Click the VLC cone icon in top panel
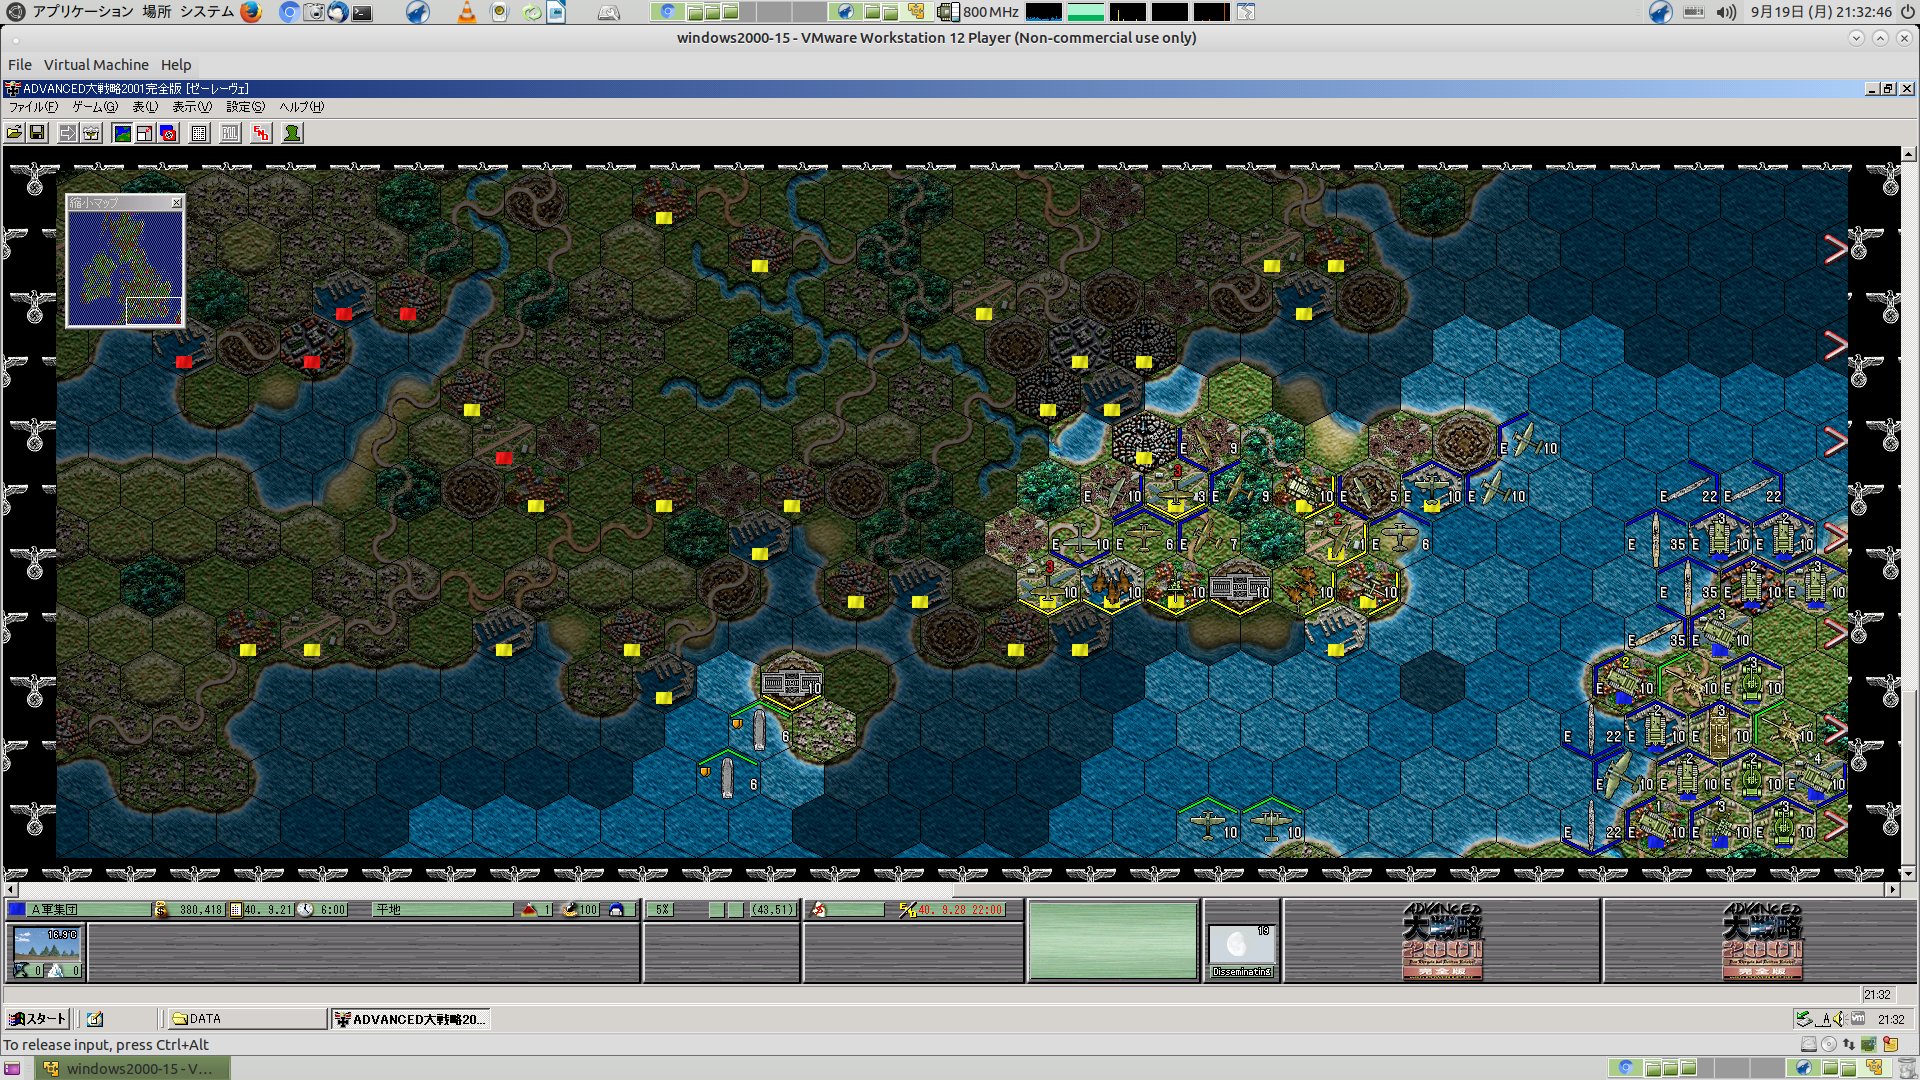The height and width of the screenshot is (1080, 1920). pyautogui.click(x=466, y=12)
